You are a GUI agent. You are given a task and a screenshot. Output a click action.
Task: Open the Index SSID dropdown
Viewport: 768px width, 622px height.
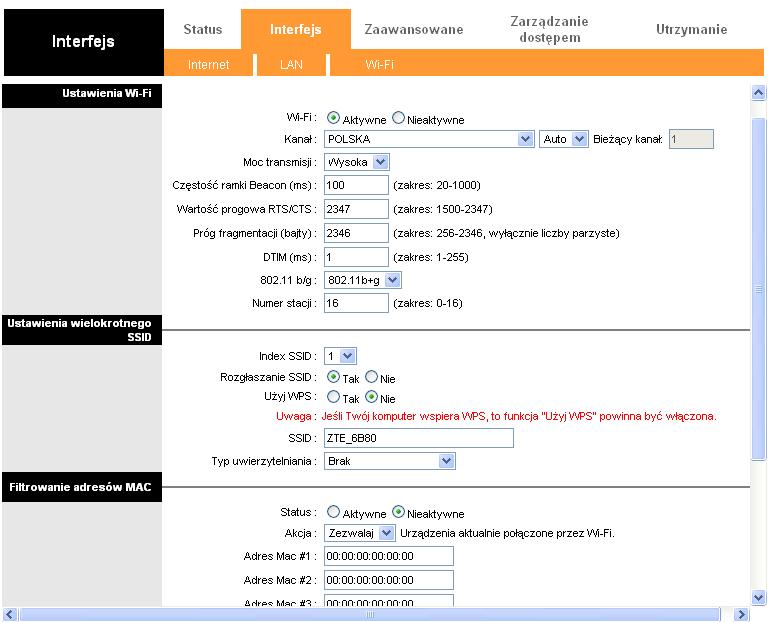pyautogui.click(x=340, y=356)
